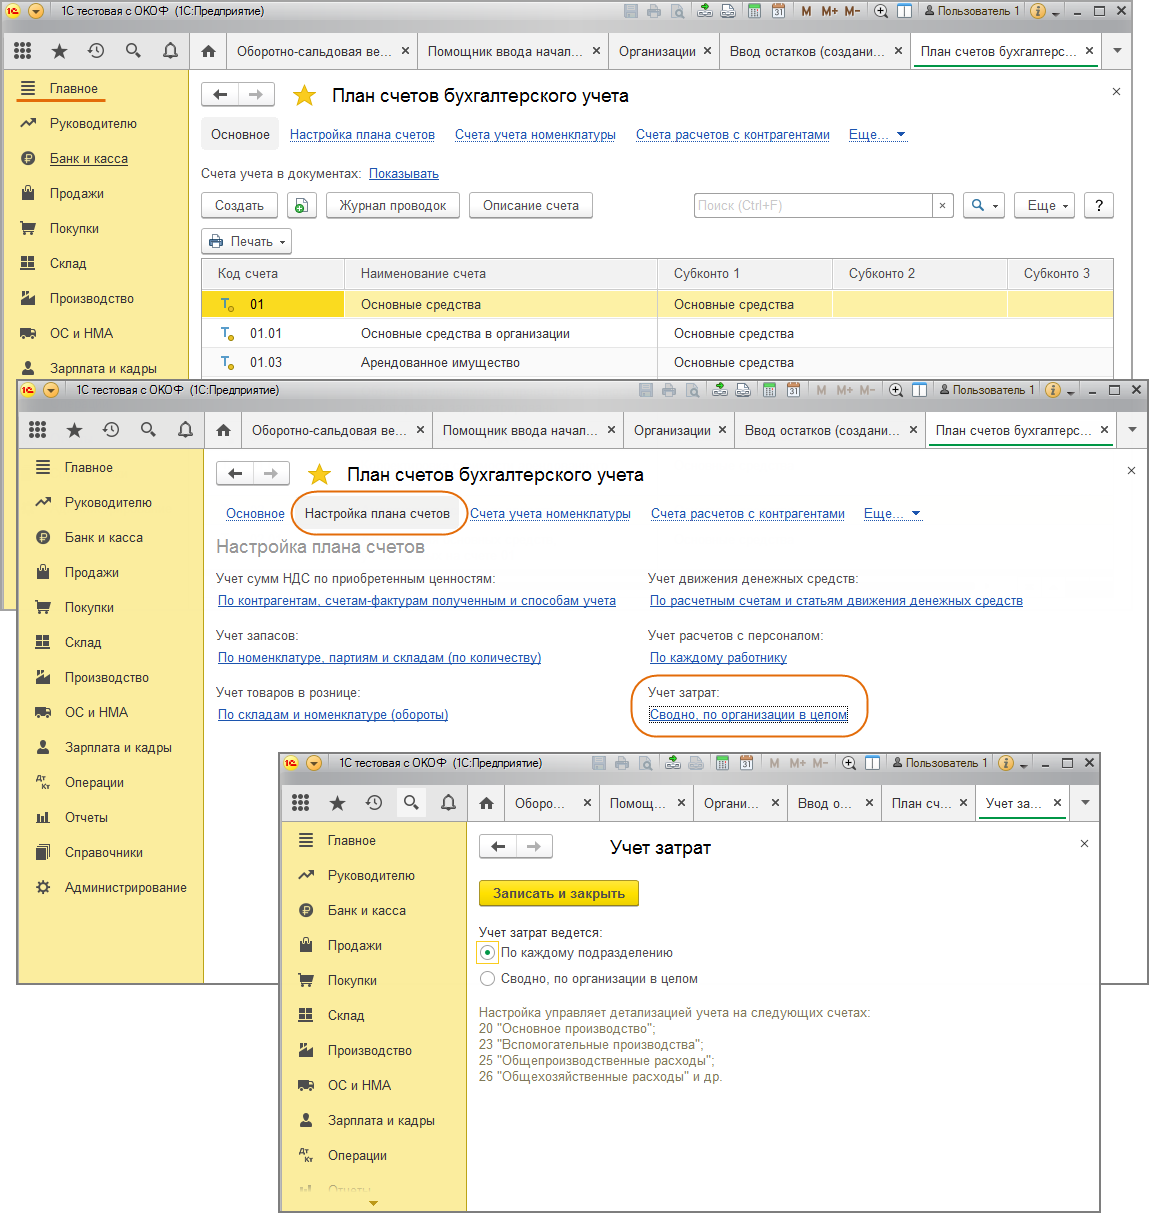Image resolution: width=1155 pixels, height=1214 pixels.
Task: Open notifications bell icon in front window
Action: (448, 803)
